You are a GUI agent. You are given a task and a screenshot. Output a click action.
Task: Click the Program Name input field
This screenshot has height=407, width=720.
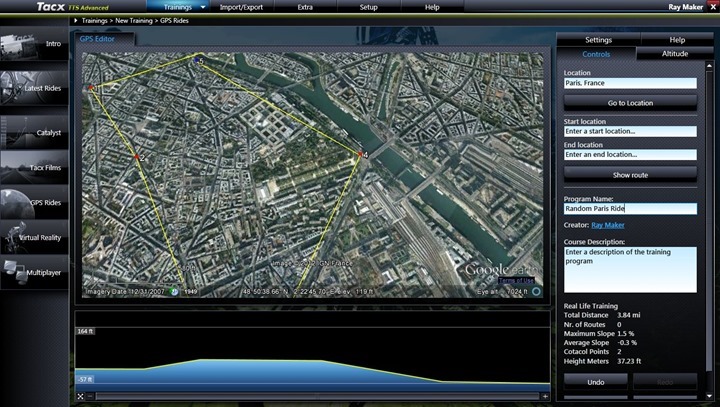pos(630,209)
